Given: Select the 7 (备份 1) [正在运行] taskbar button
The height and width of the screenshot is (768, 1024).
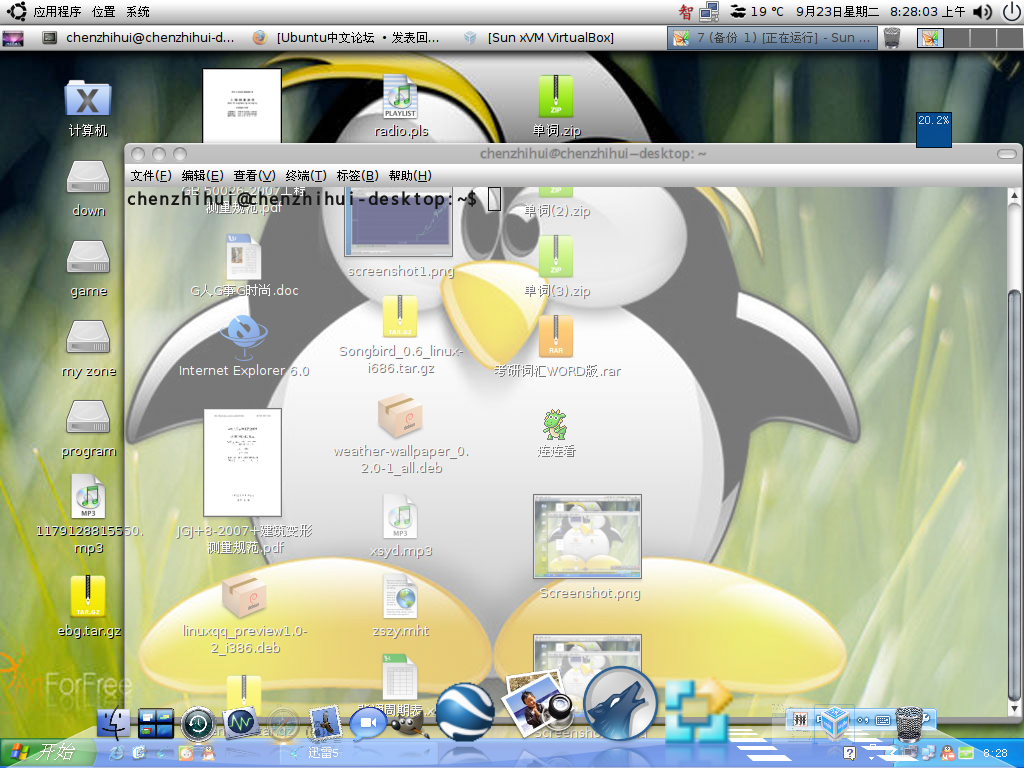Looking at the screenshot, I should coord(775,38).
